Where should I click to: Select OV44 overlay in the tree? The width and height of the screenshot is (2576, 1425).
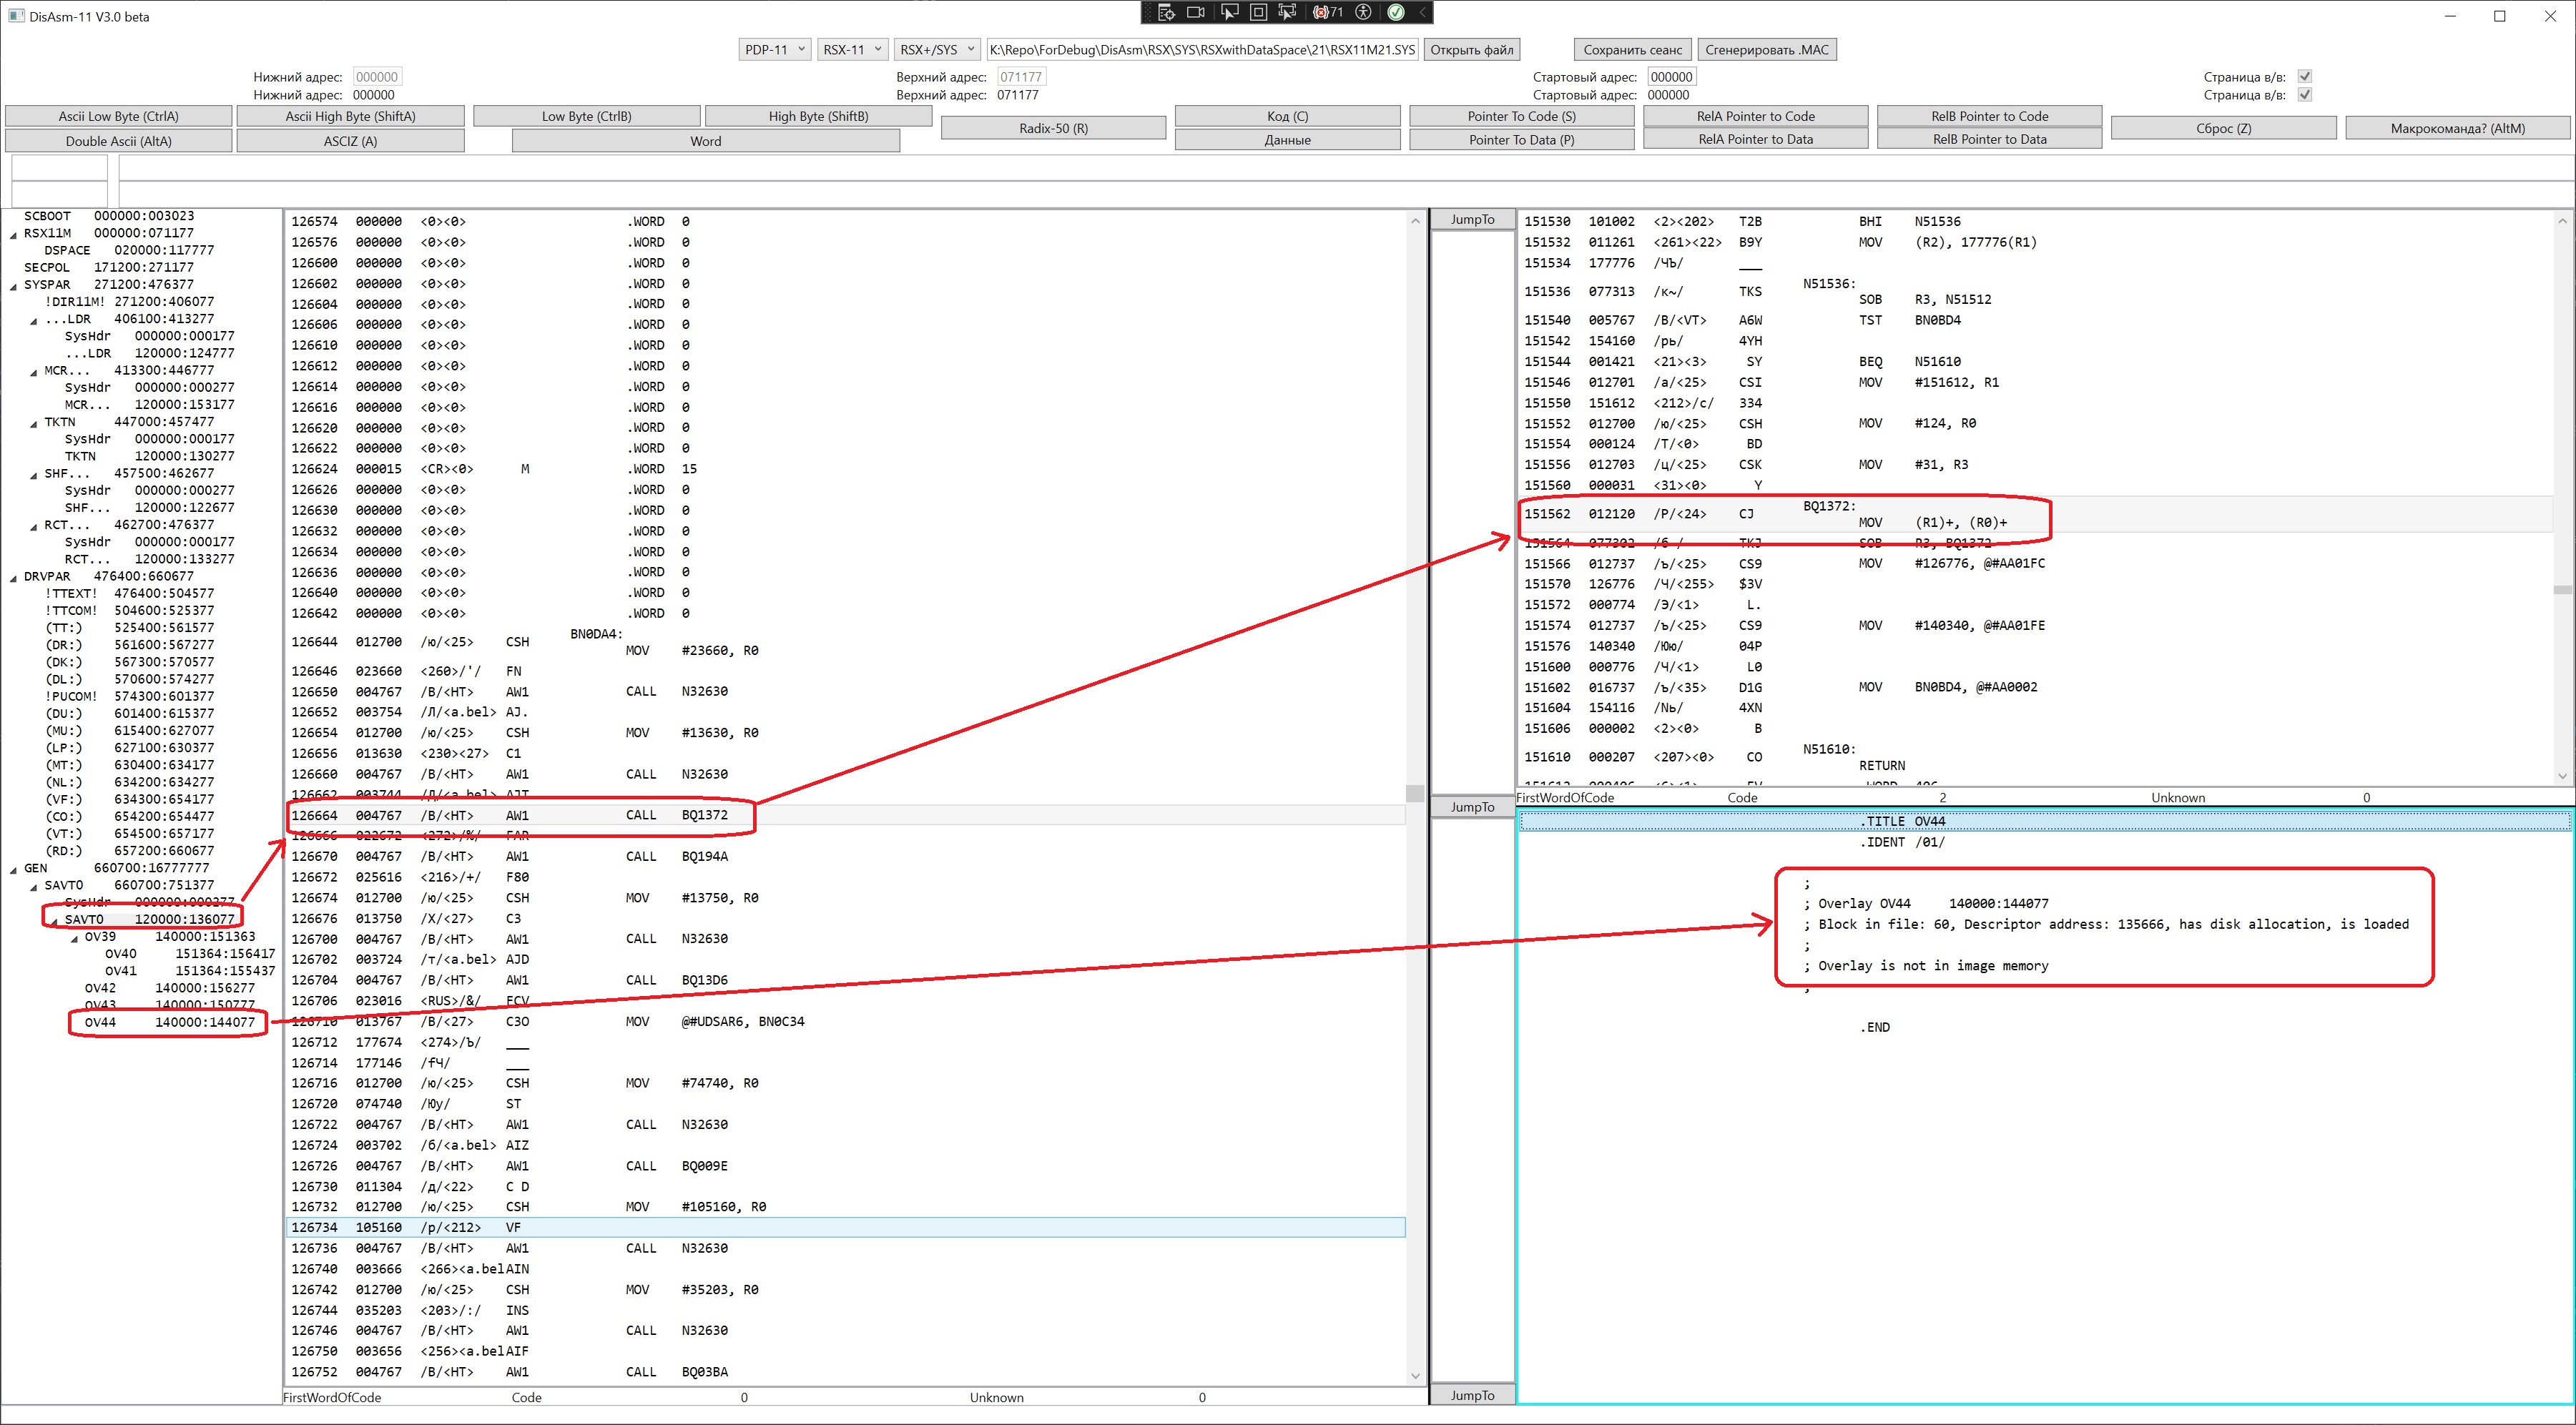tap(100, 1022)
